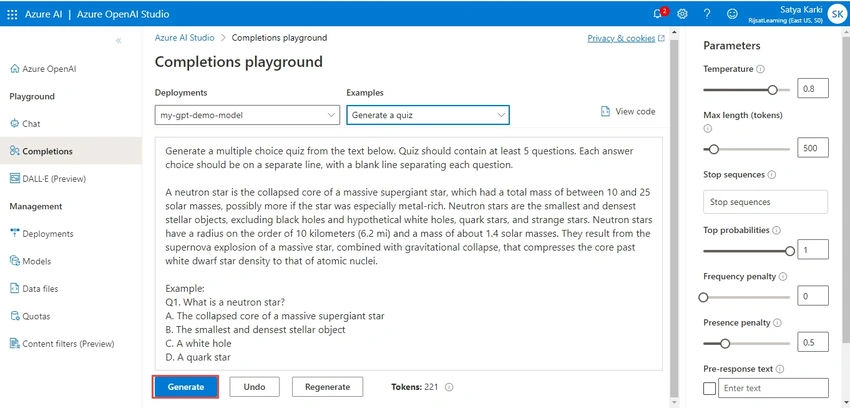Open settings gear in header

[x=682, y=14]
